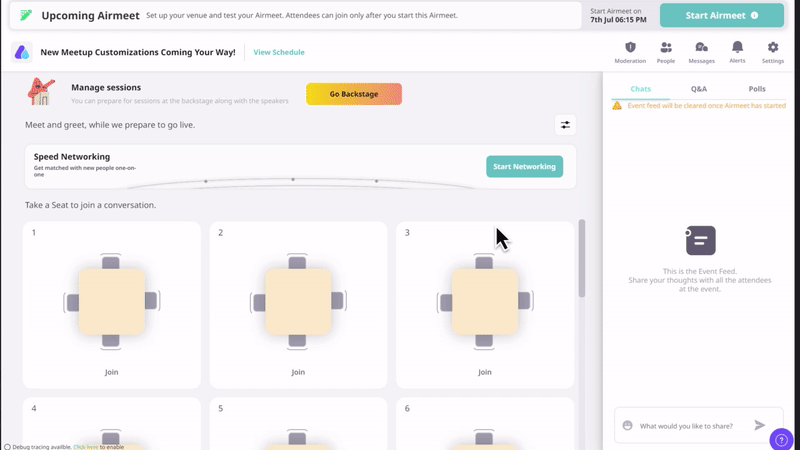800x450 pixels.
Task: Click the send message arrow icon
Action: point(759,425)
